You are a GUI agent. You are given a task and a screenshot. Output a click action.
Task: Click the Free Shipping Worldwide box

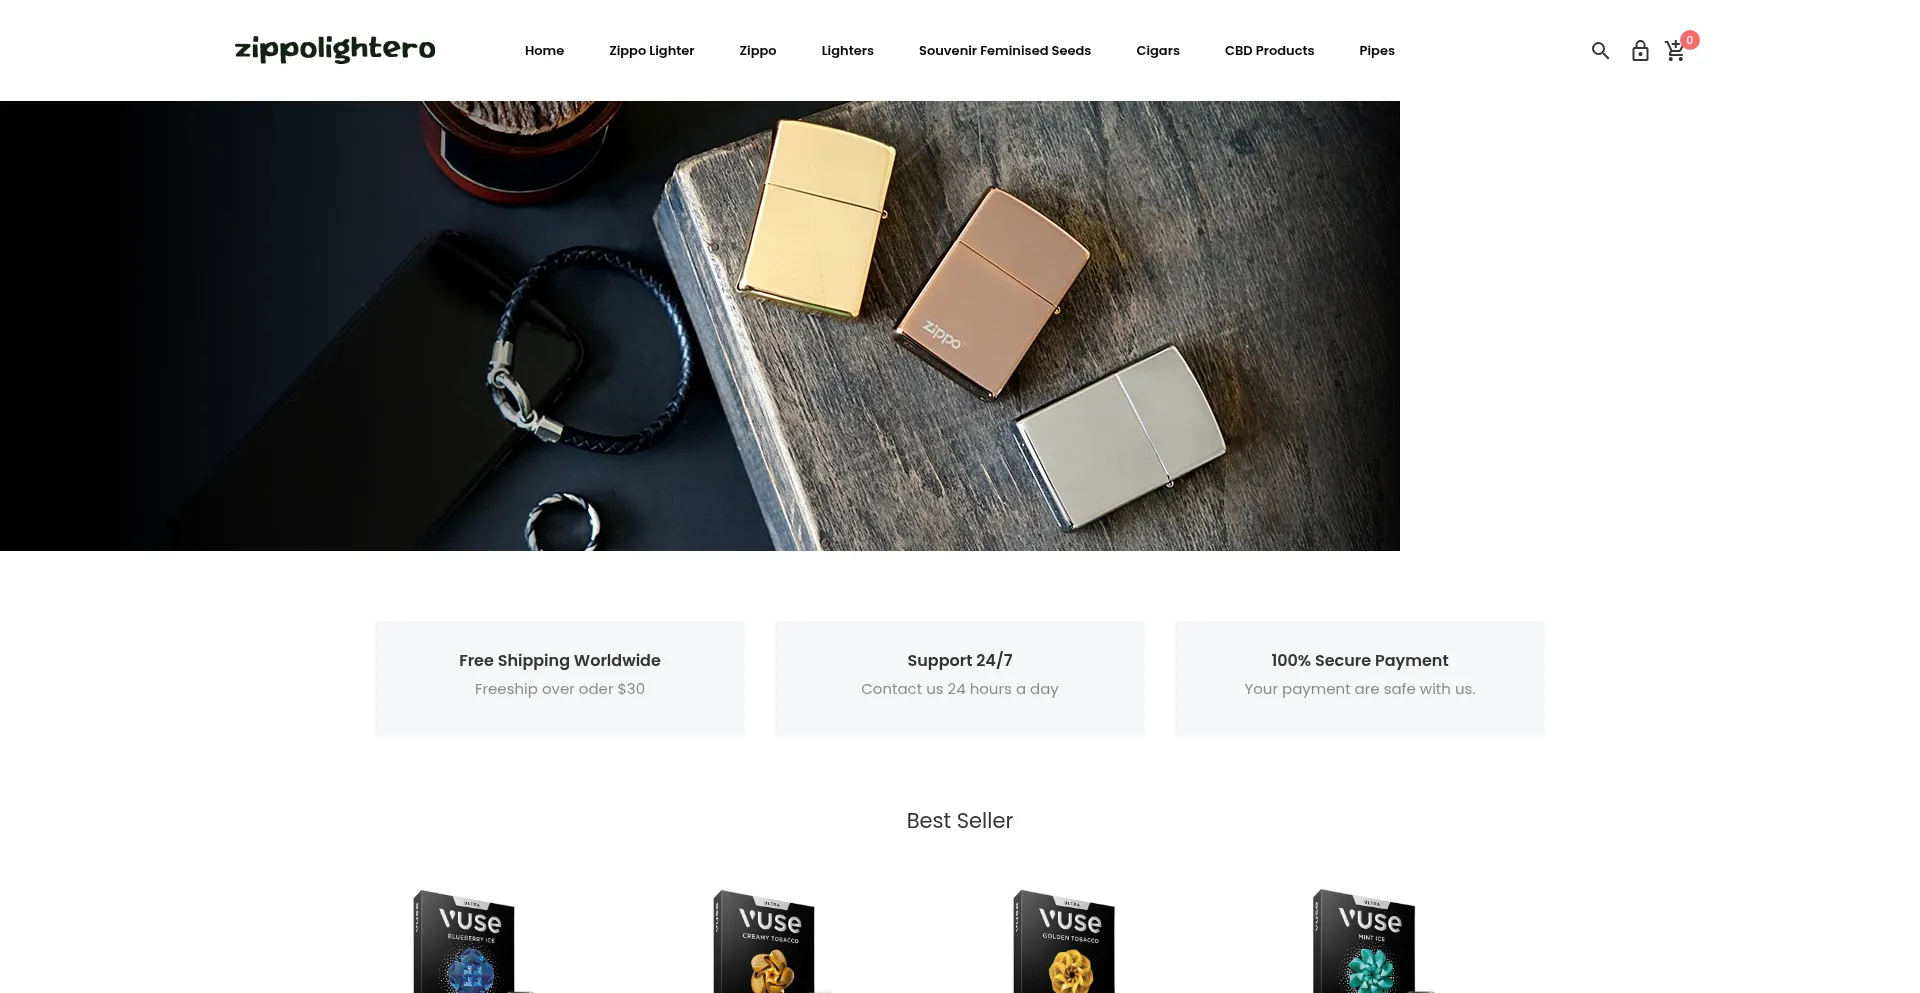(x=560, y=678)
